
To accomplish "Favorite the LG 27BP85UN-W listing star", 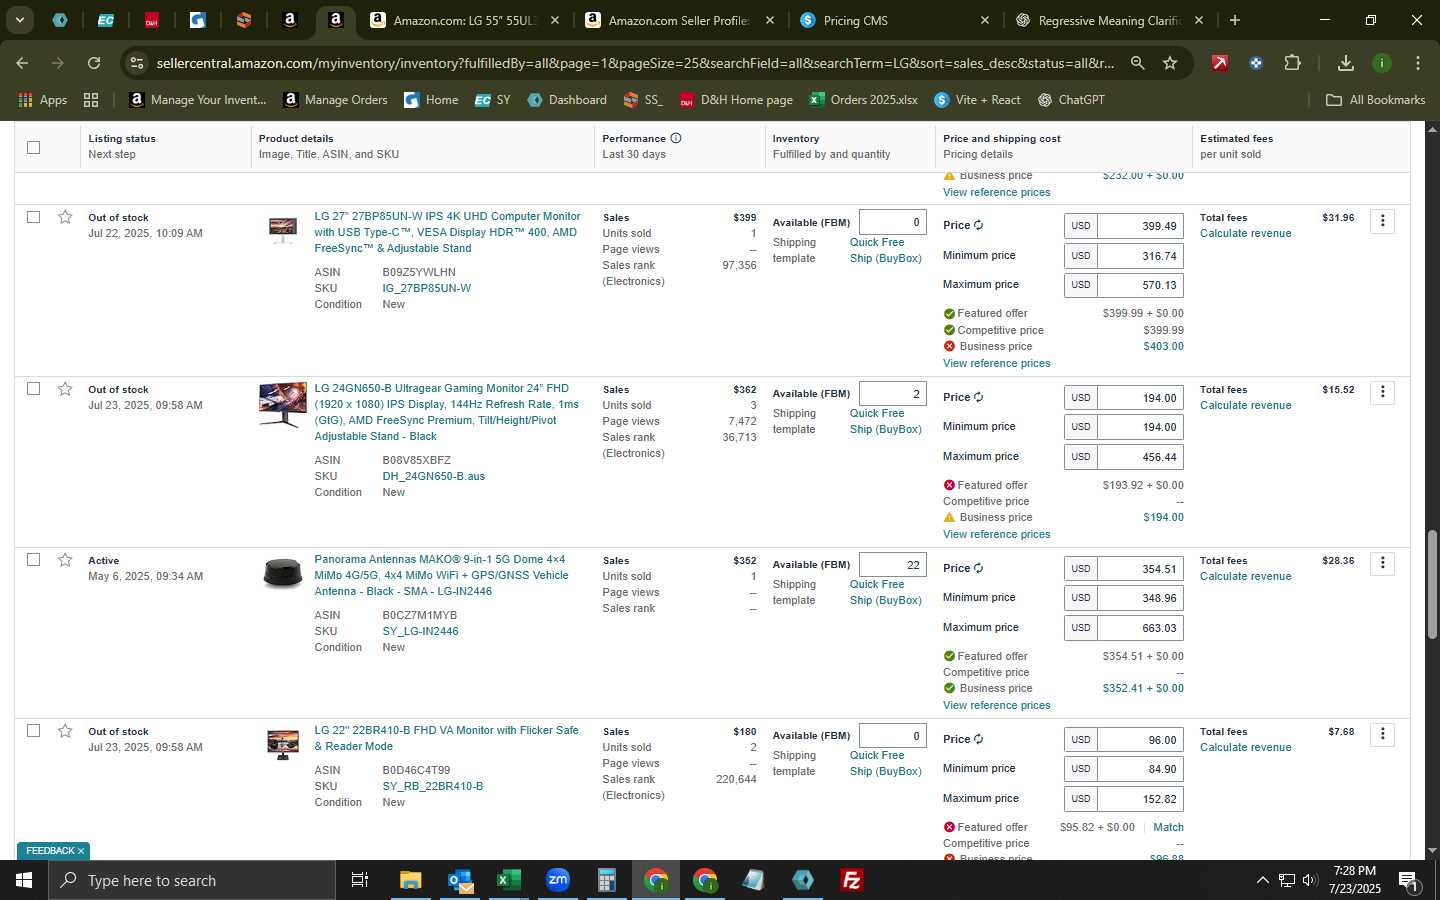I will tap(65, 217).
